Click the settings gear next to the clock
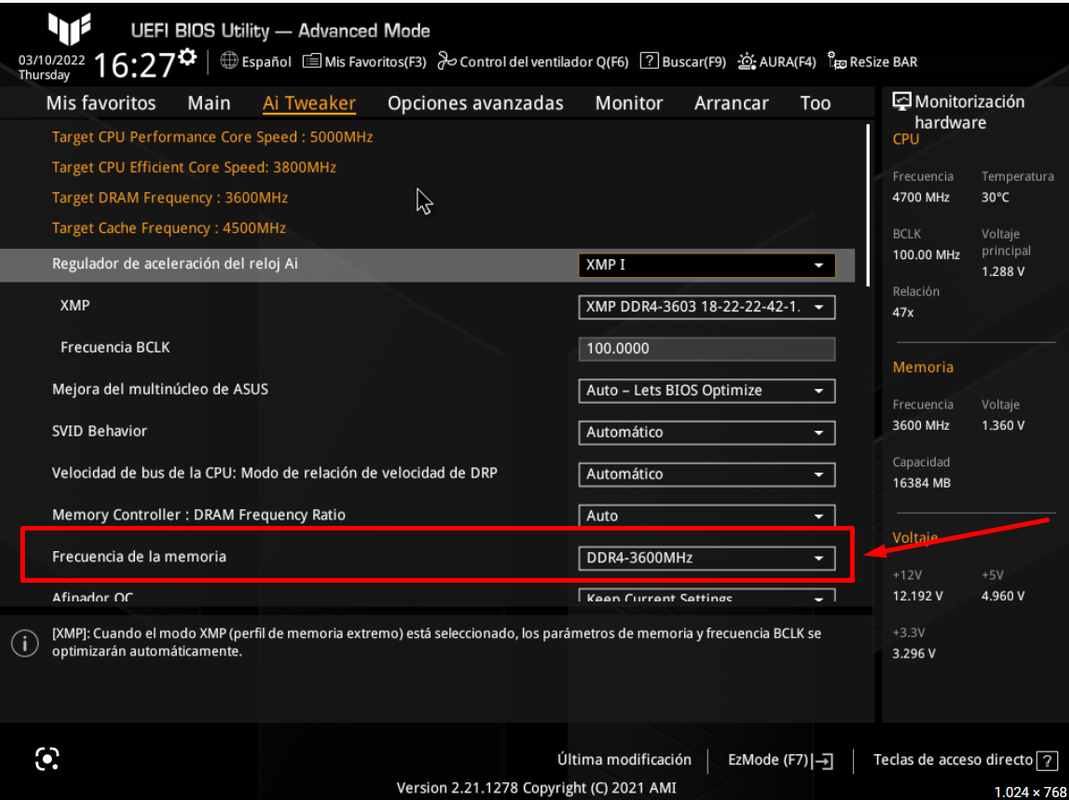 187,57
